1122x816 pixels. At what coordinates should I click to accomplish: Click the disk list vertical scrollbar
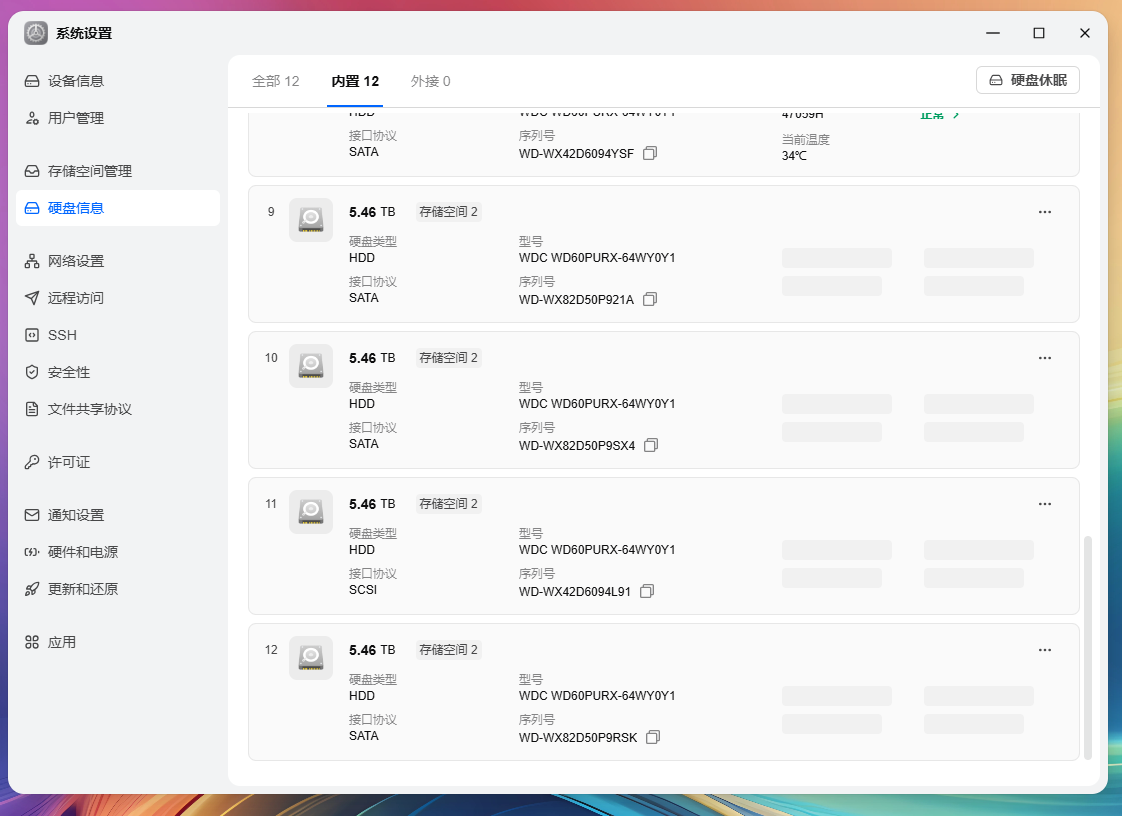point(1088,646)
